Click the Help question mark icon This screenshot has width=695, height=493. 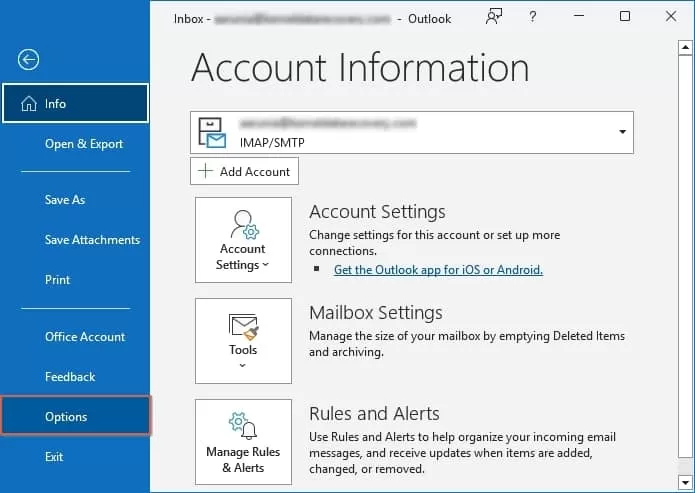[x=532, y=17]
